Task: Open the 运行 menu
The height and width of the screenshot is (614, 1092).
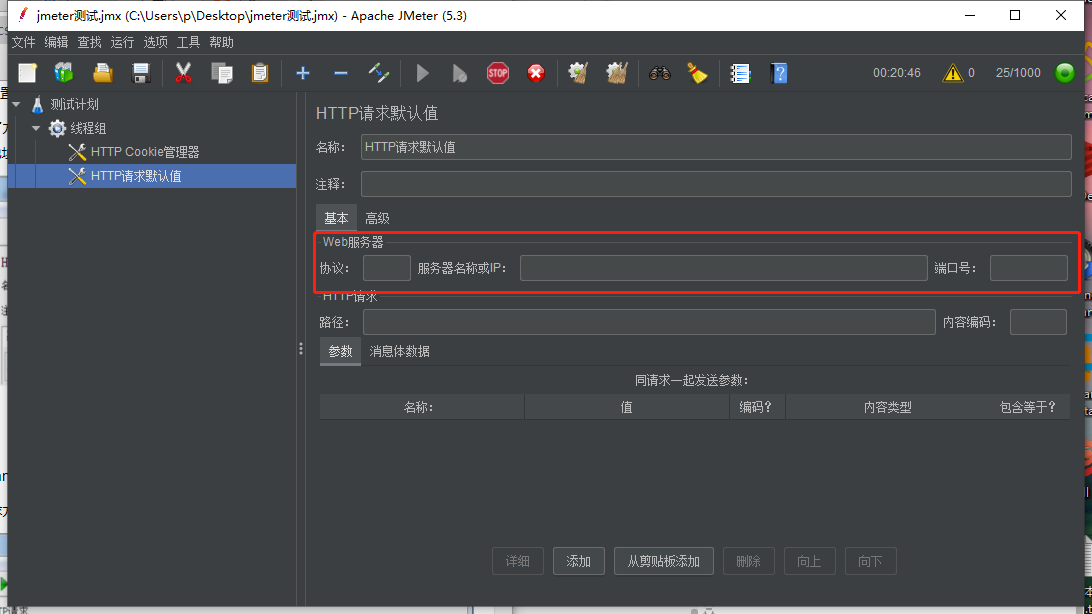Action: [x=123, y=42]
